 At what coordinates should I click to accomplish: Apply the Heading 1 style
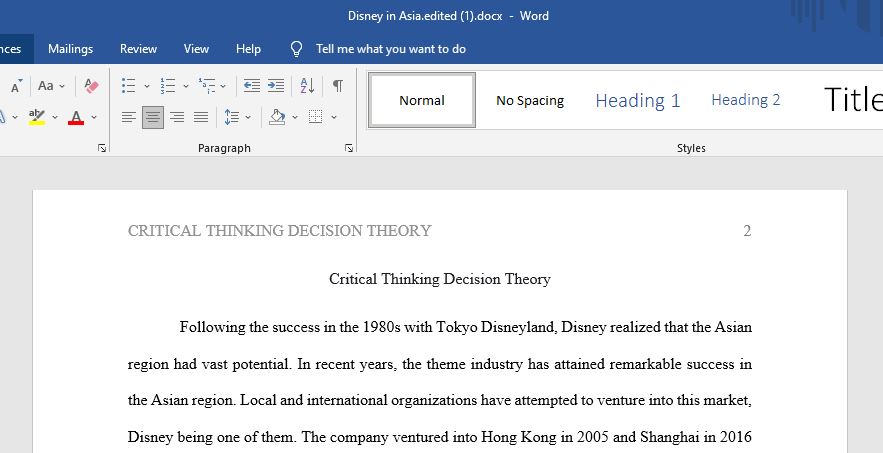[x=638, y=100]
